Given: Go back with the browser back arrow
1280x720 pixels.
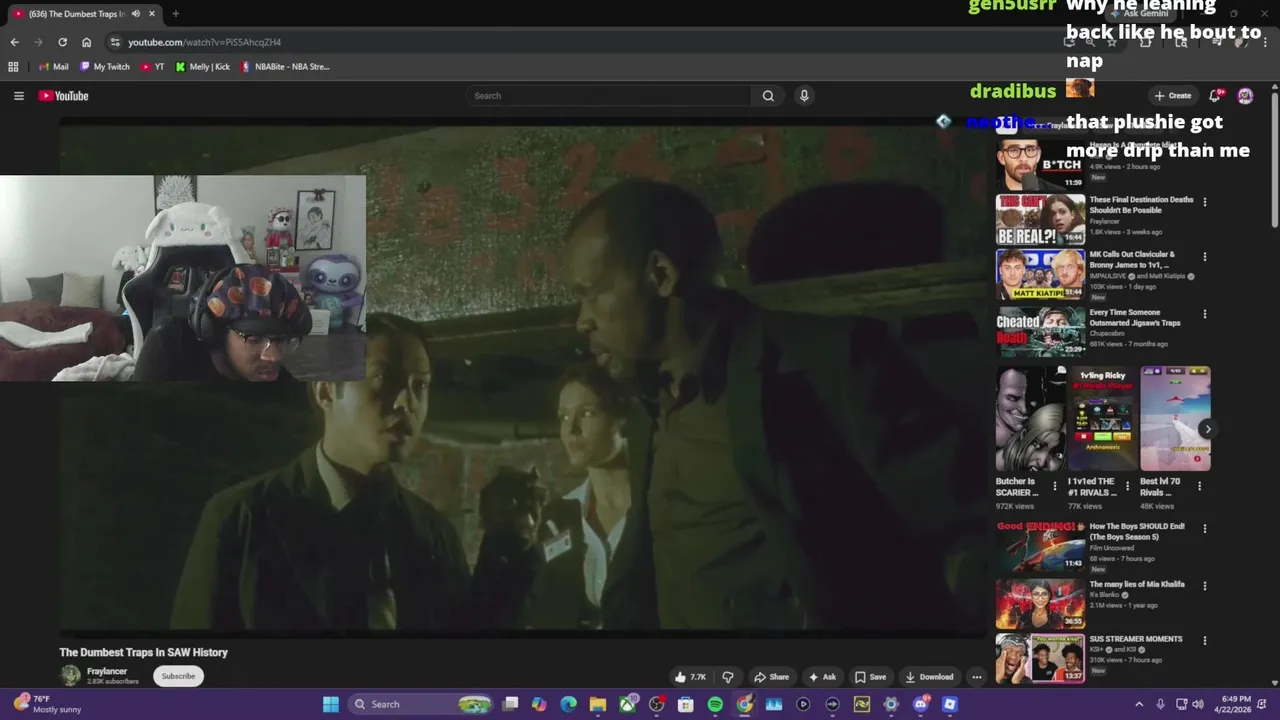Looking at the screenshot, I should 14,42.
